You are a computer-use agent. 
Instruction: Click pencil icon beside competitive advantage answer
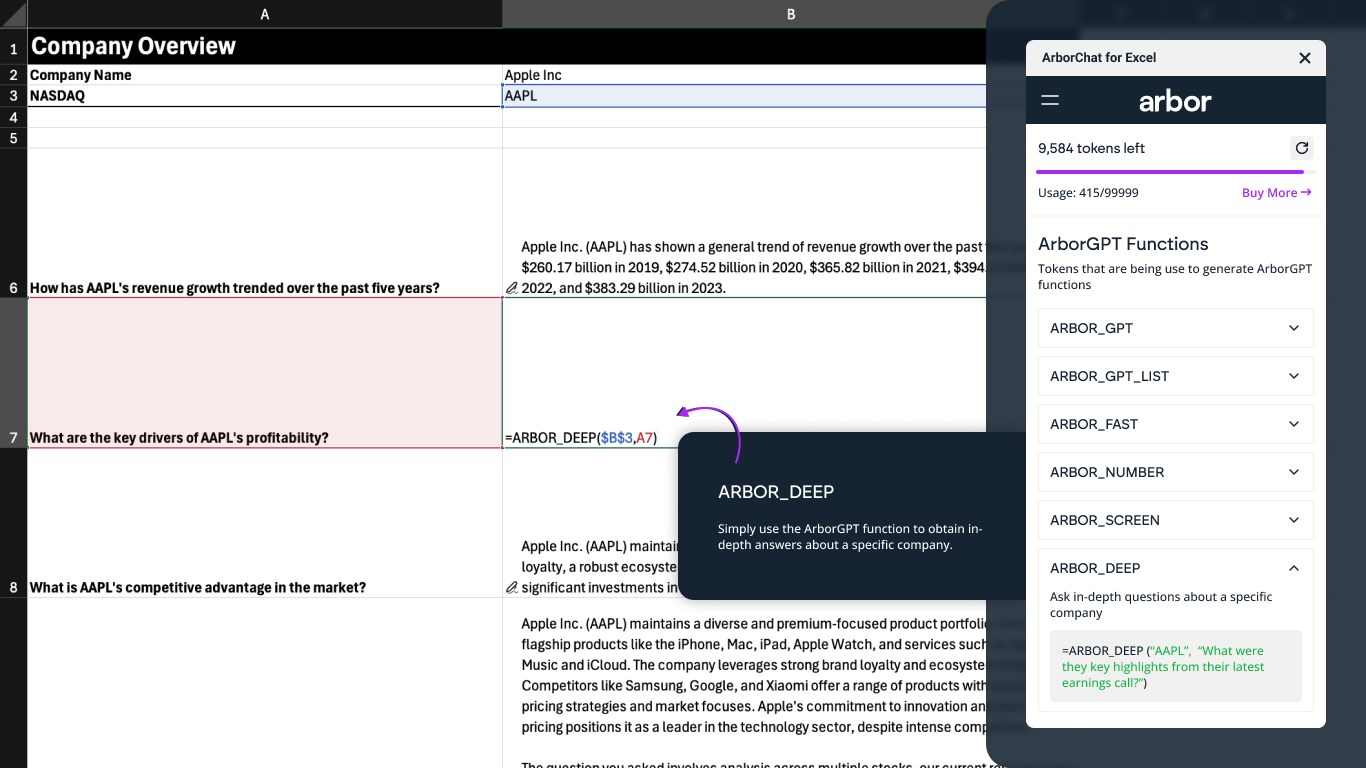click(512, 588)
